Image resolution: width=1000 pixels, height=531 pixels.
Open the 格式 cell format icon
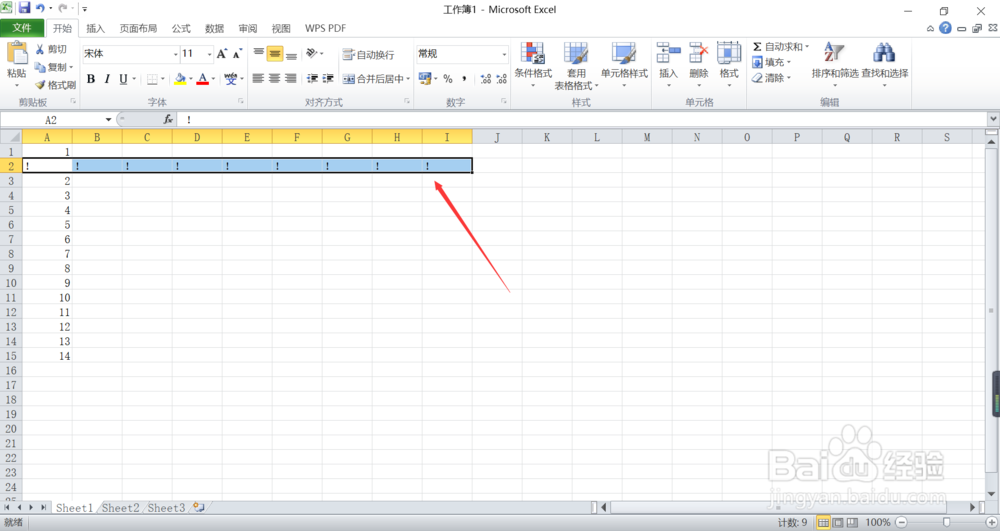tap(729, 54)
